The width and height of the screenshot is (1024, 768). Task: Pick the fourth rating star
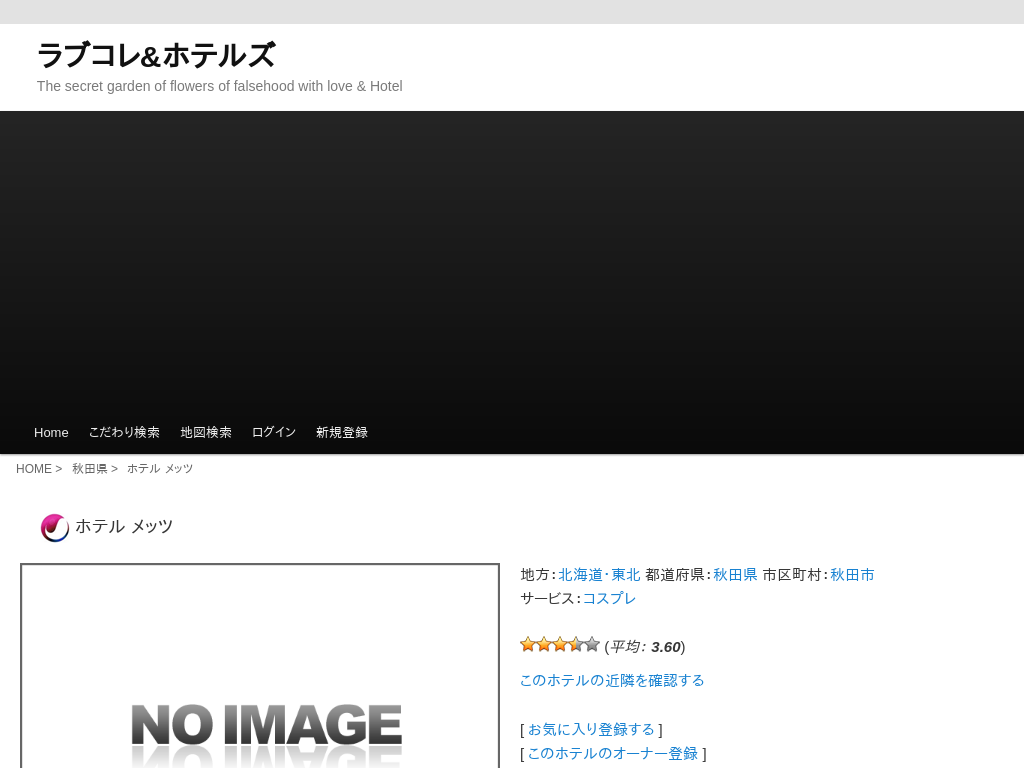[576, 644]
